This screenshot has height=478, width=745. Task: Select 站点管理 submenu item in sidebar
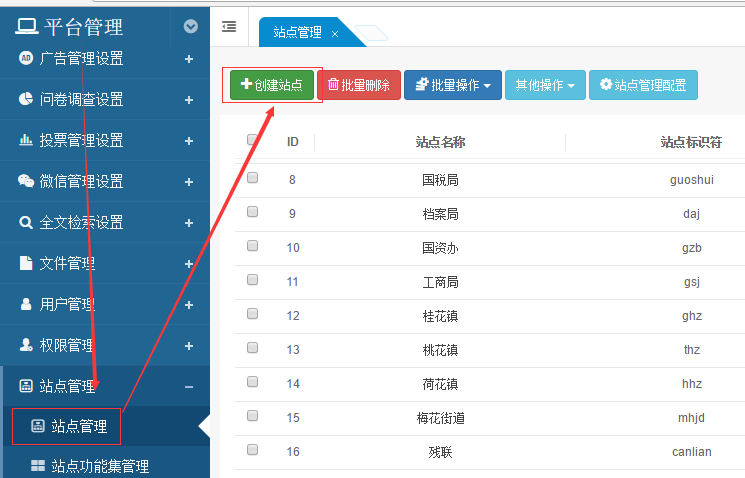tap(78, 427)
